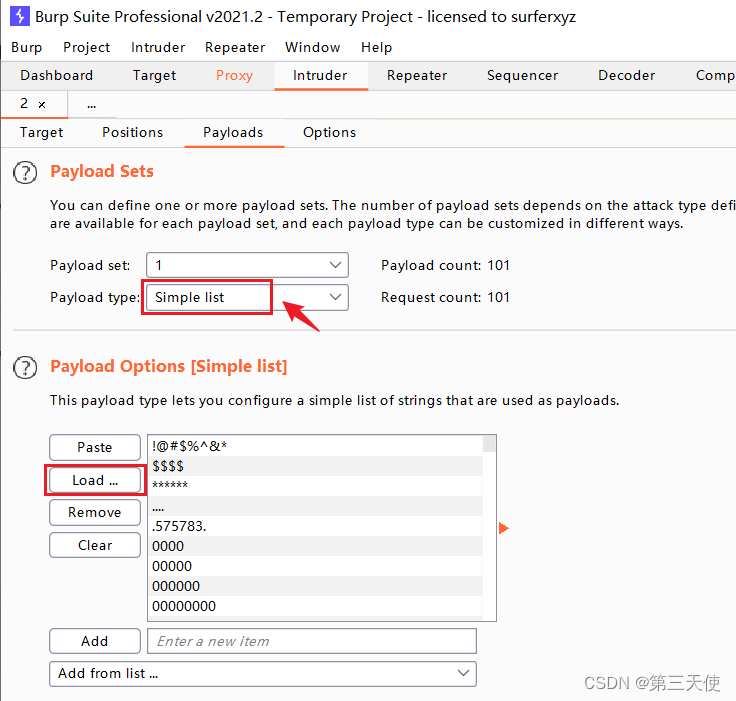Select payload entry ******
The width and height of the screenshot is (736, 701).
(315, 486)
